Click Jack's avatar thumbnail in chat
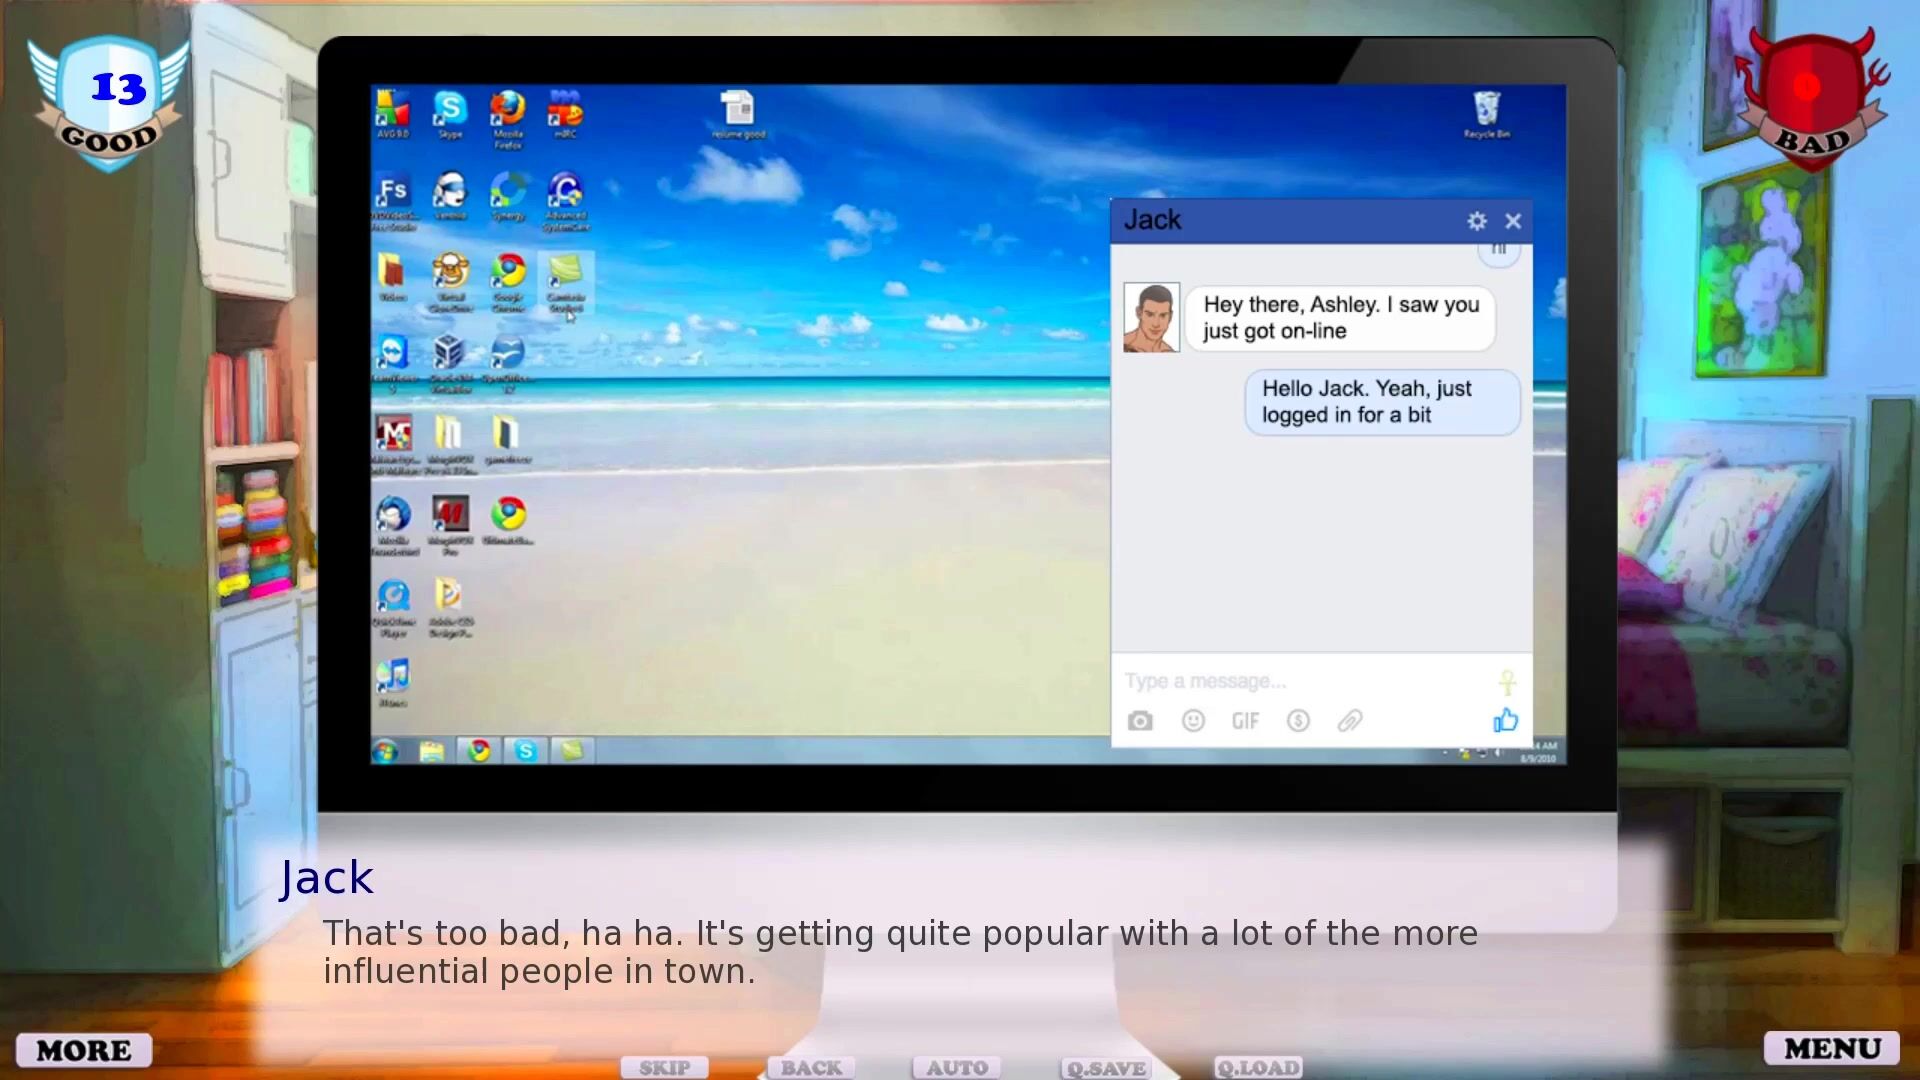Screen dimensions: 1920x1080 [x=1151, y=317]
